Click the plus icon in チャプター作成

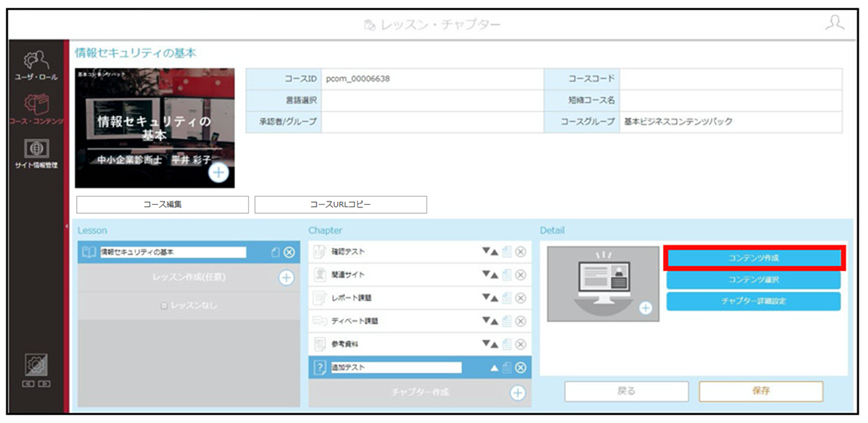[x=517, y=393]
